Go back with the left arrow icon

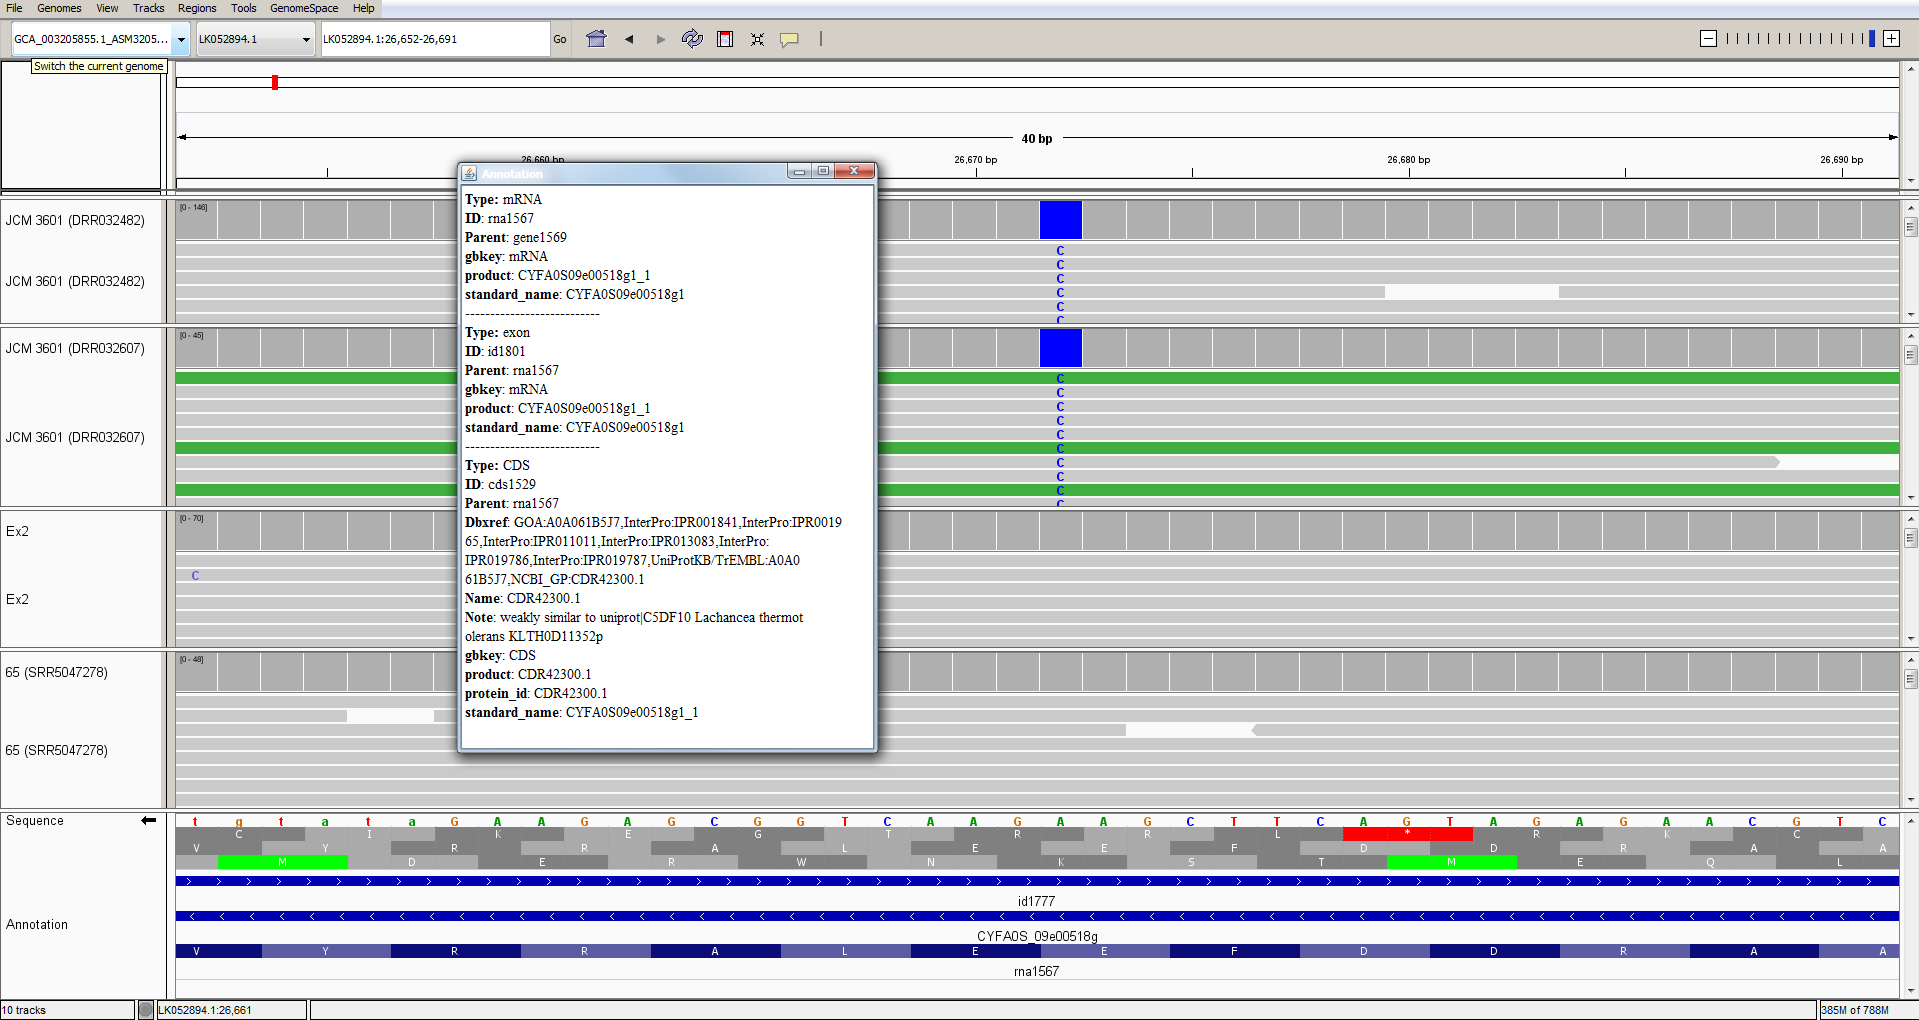click(x=629, y=39)
